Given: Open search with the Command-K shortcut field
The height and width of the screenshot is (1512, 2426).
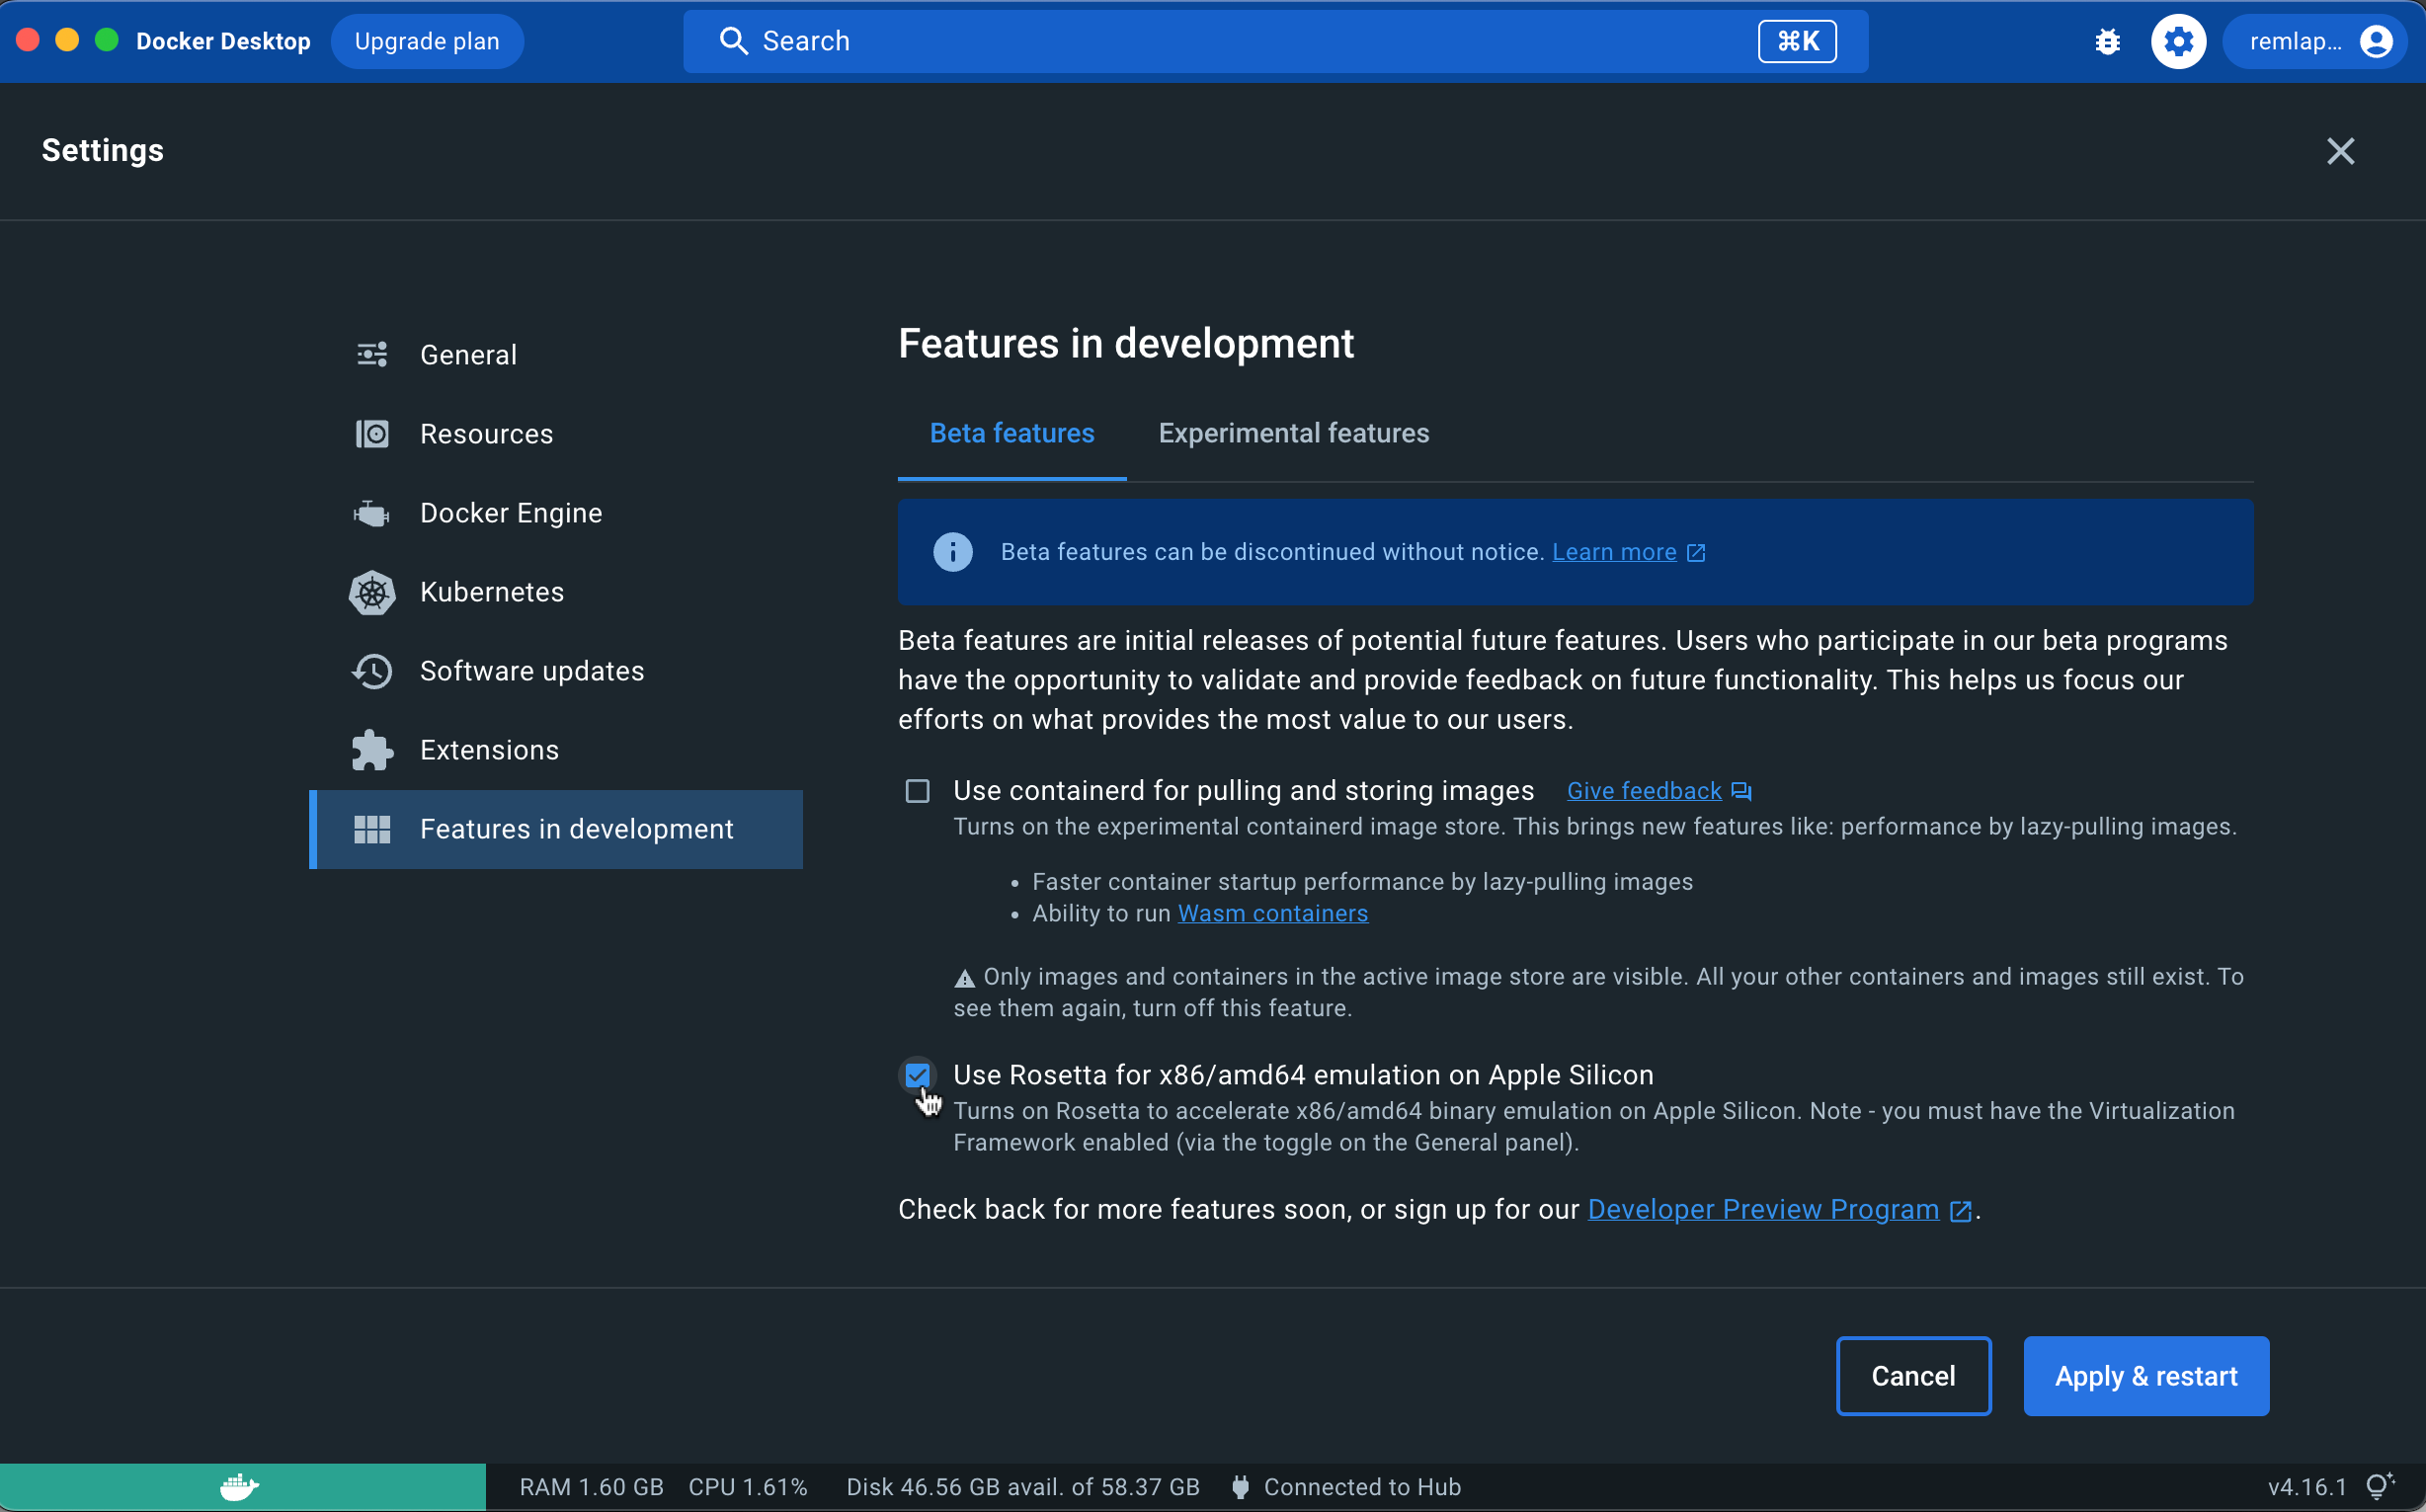Looking at the screenshot, I should tap(1797, 41).
